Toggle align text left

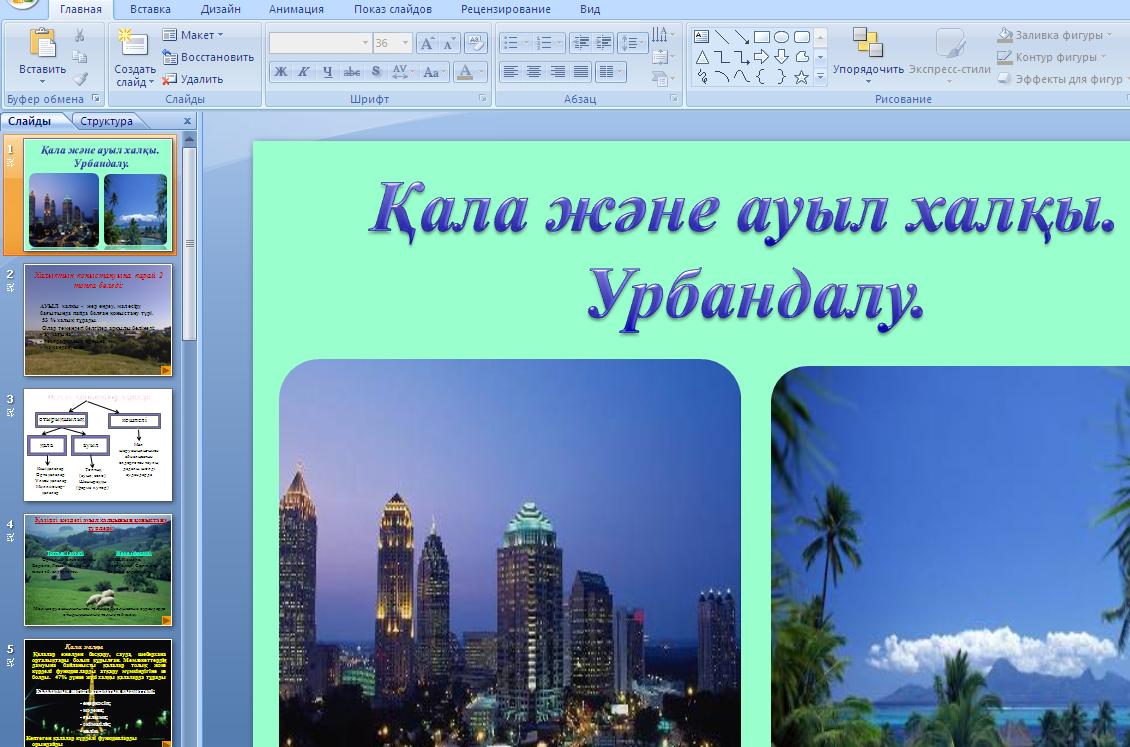tap(510, 71)
